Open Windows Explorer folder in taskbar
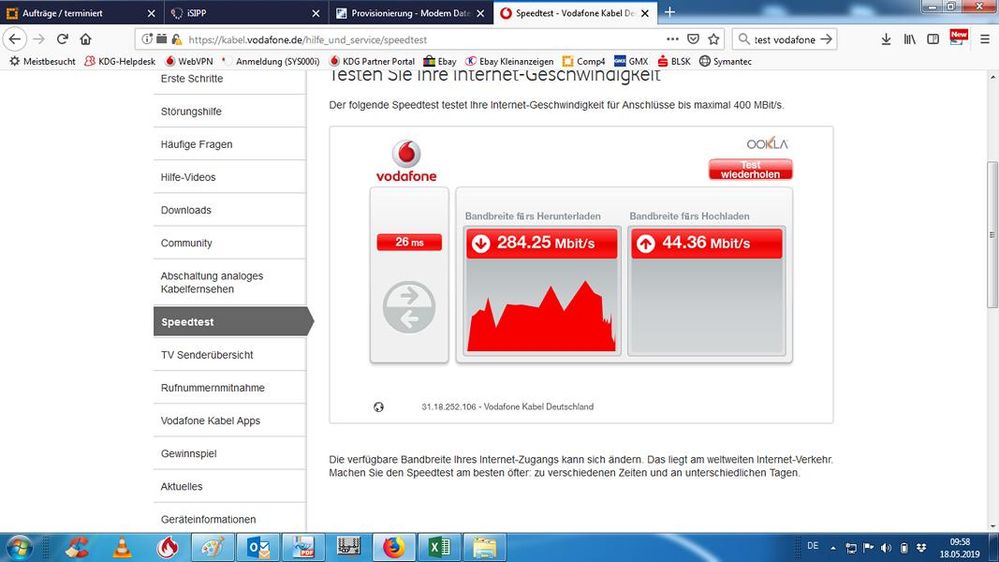Screen dimensions: 999x562 point(484,548)
